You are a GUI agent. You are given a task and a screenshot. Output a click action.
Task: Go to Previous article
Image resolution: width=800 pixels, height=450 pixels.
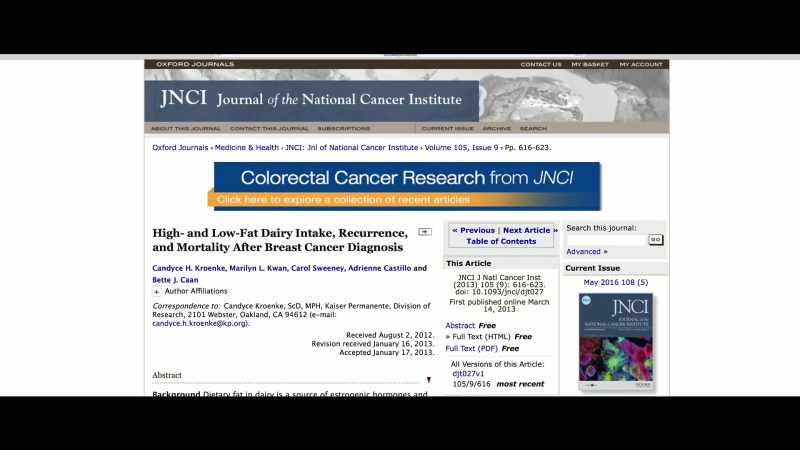click(x=473, y=230)
